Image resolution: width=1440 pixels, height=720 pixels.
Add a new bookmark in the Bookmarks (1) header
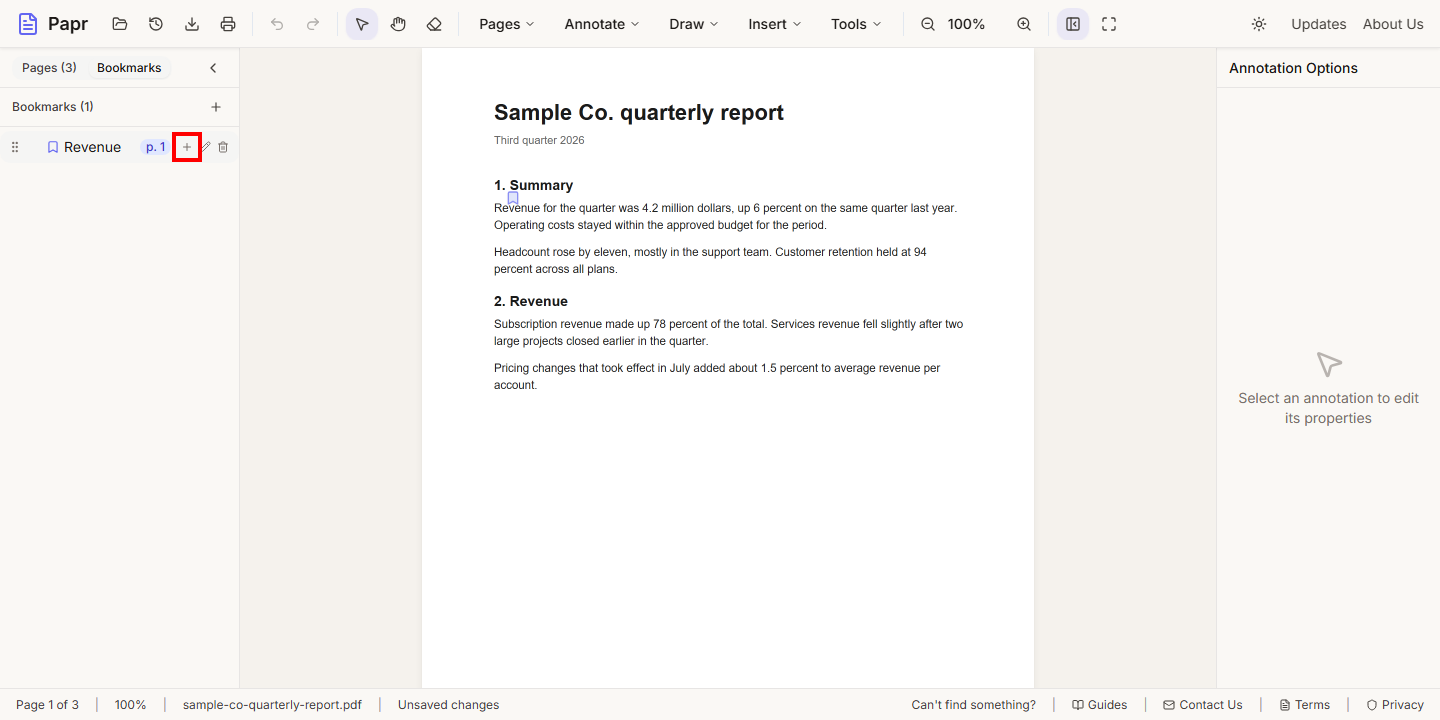pos(216,107)
